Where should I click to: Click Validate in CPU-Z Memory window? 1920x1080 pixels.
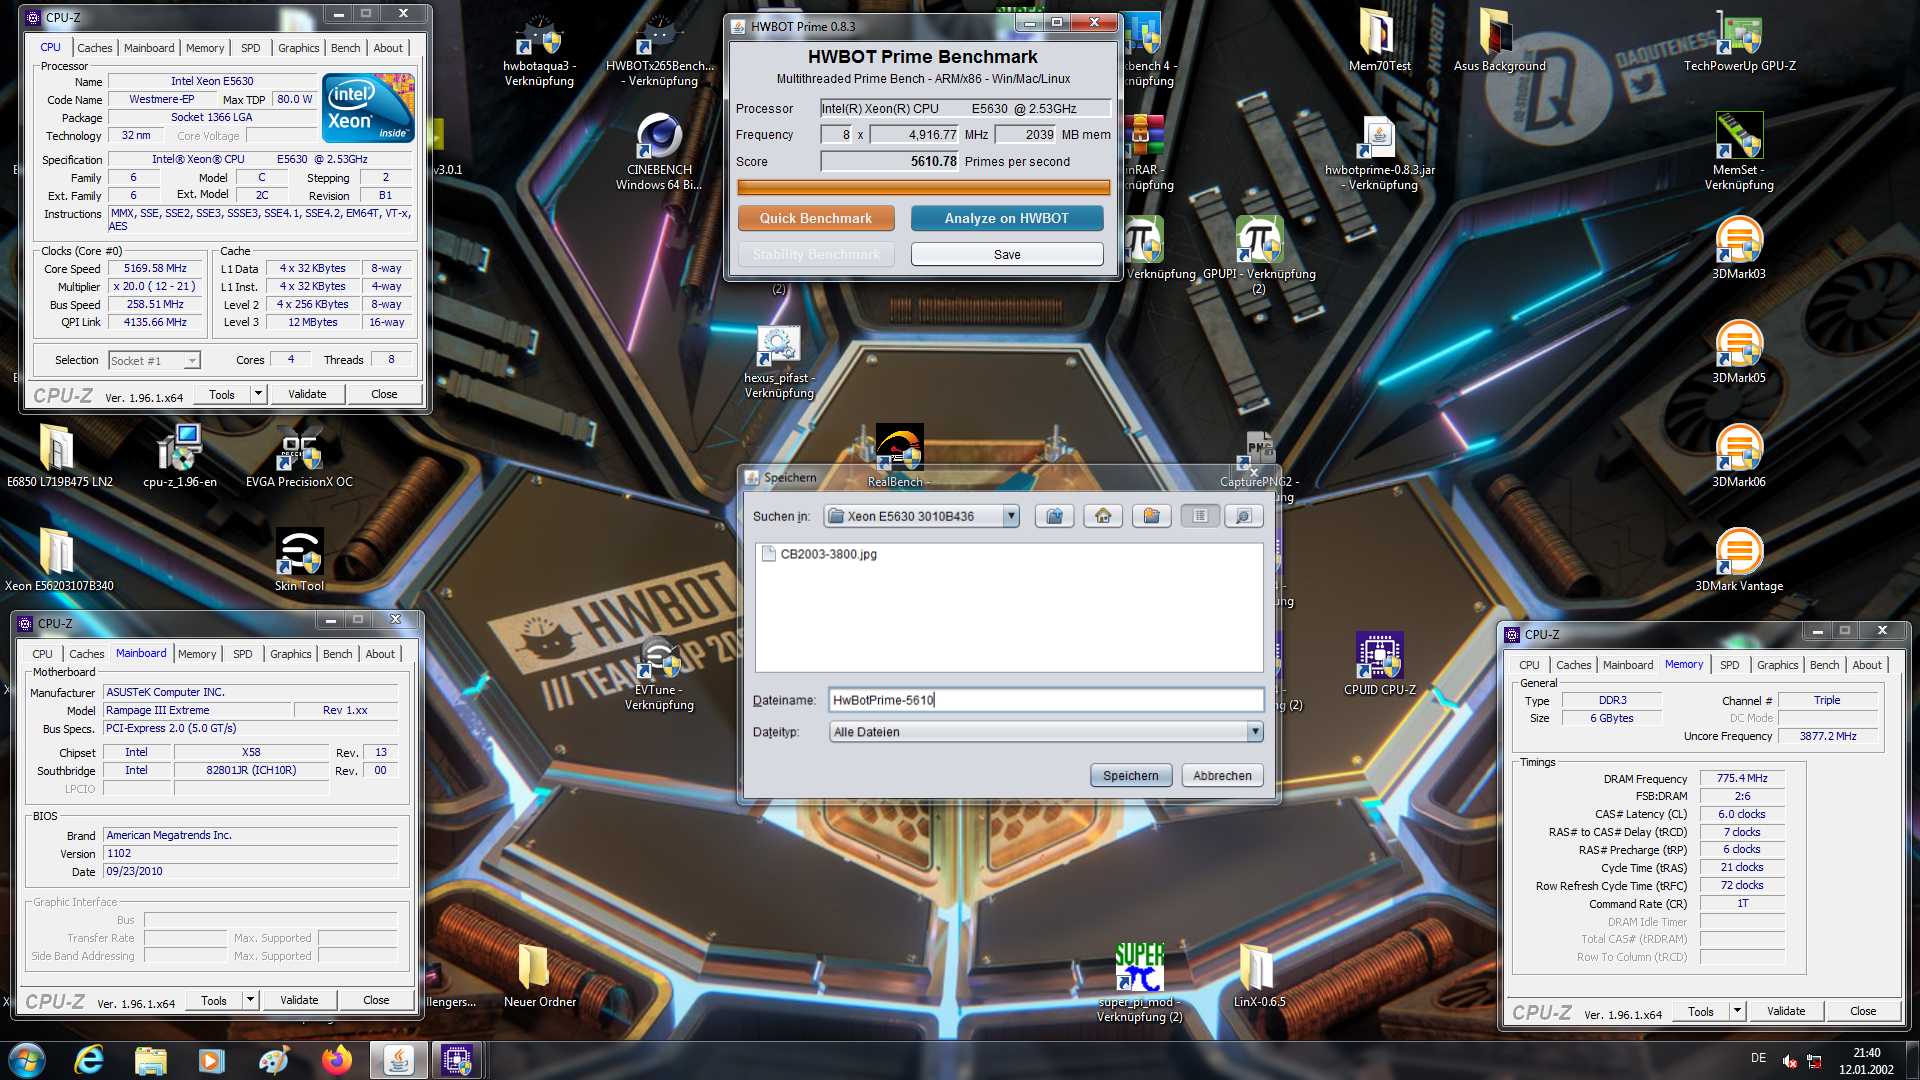tap(1785, 1011)
